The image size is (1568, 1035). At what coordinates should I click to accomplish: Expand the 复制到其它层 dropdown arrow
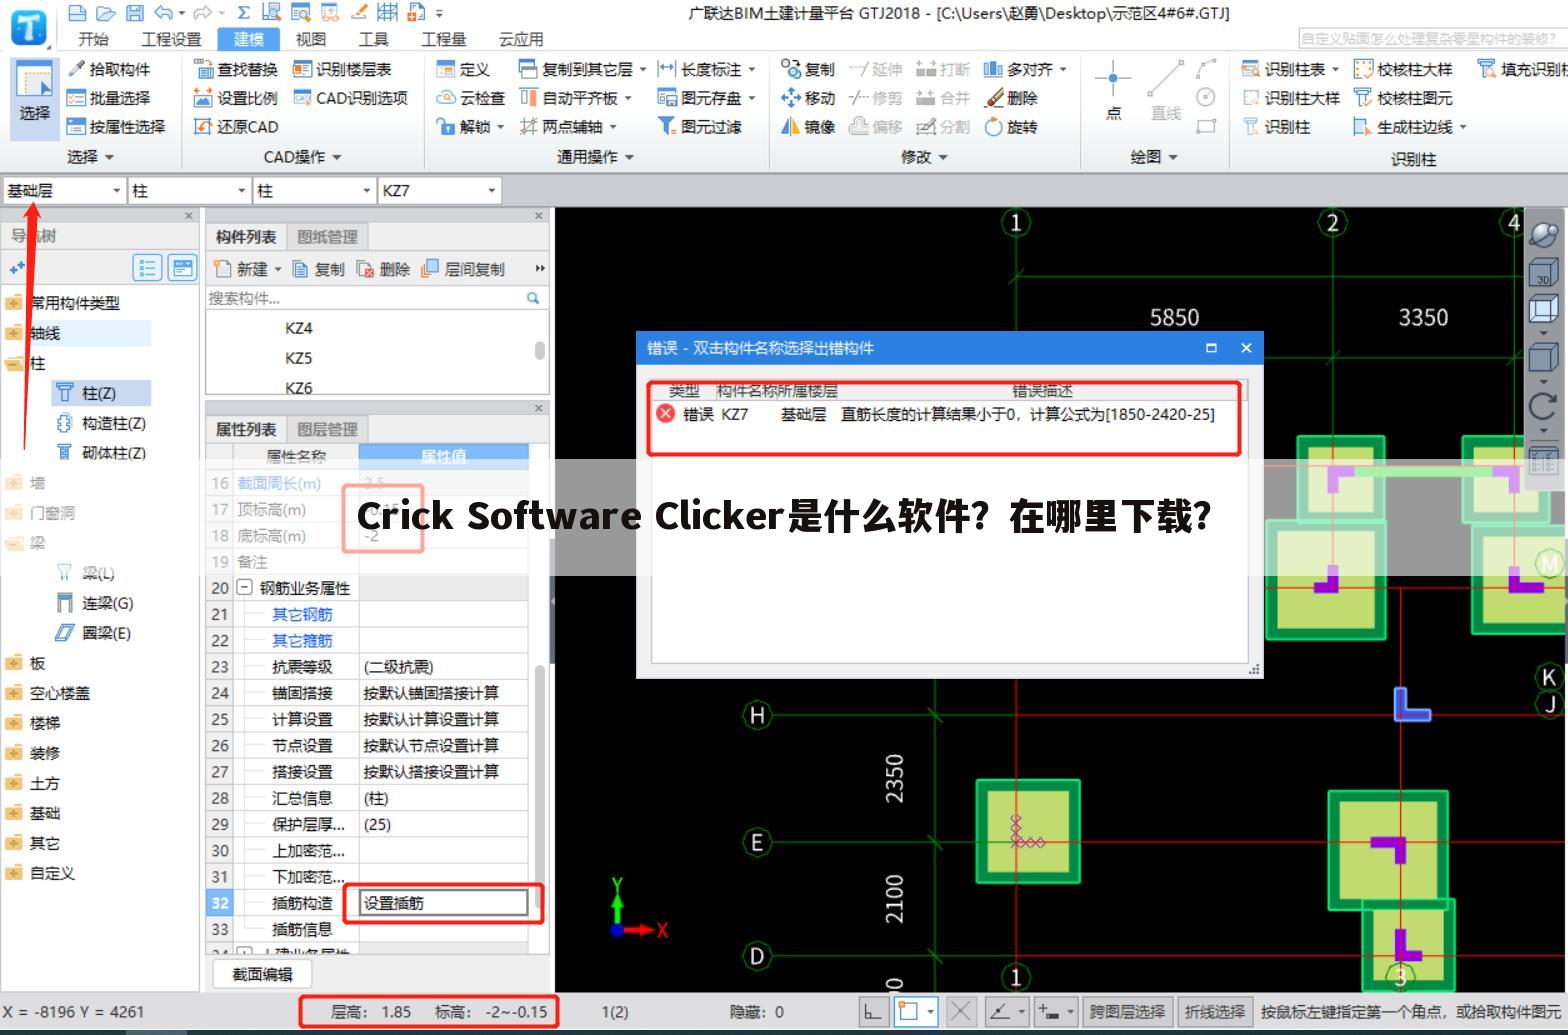coord(643,69)
